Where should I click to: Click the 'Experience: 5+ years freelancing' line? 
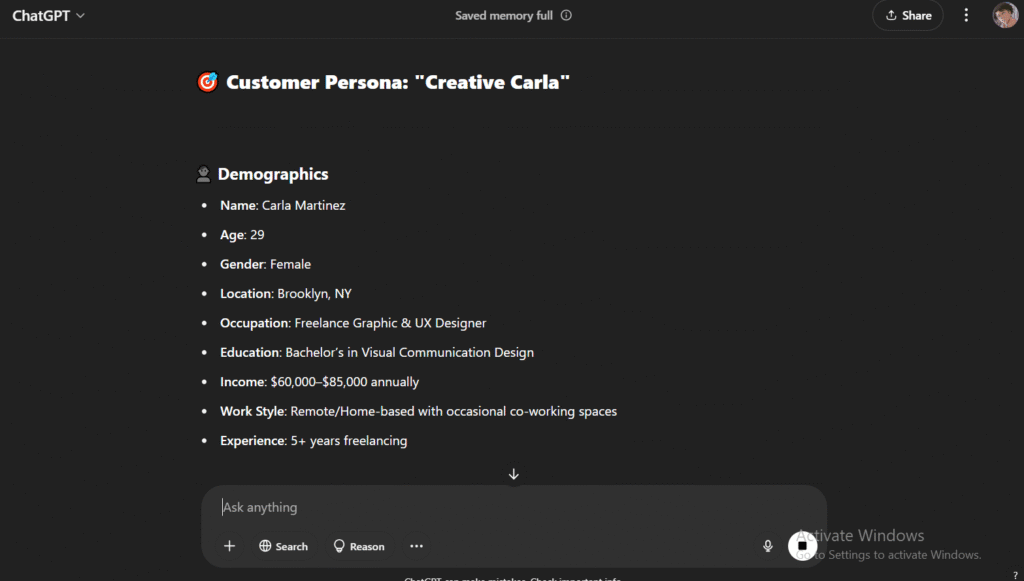313,441
